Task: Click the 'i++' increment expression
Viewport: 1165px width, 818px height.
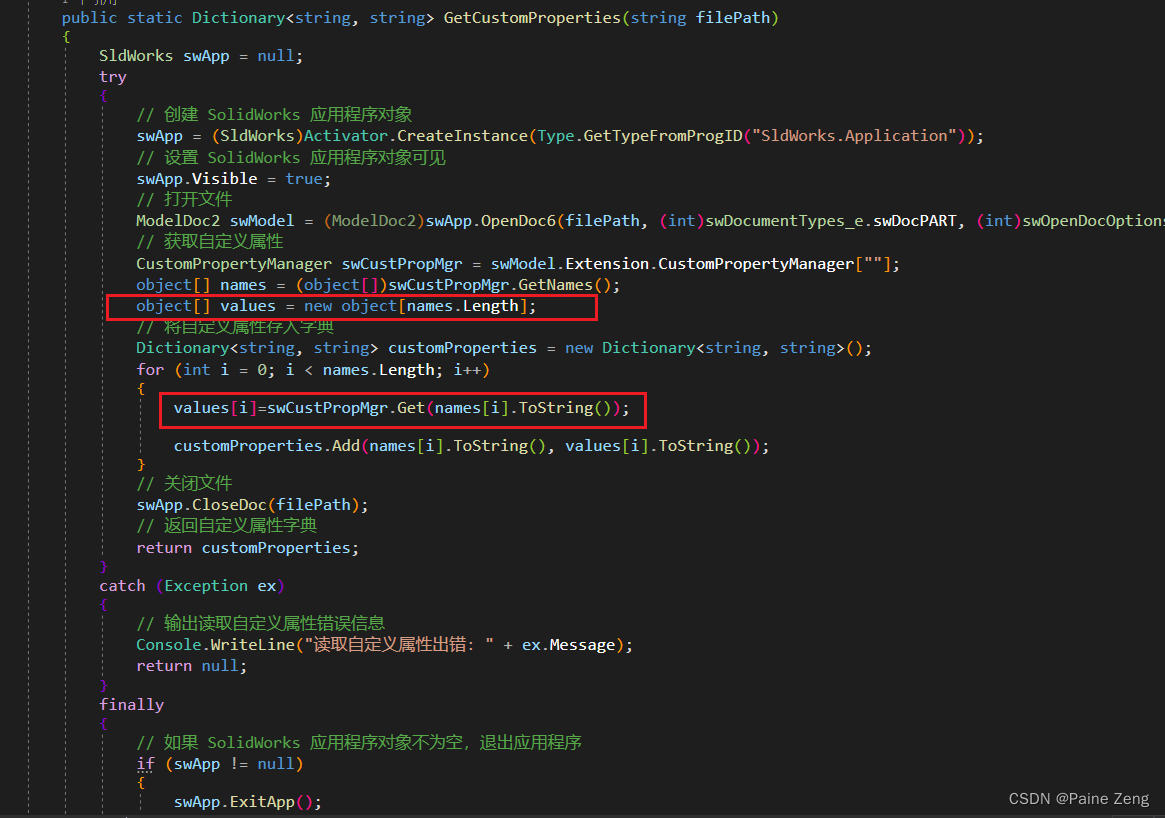Action: [467, 370]
